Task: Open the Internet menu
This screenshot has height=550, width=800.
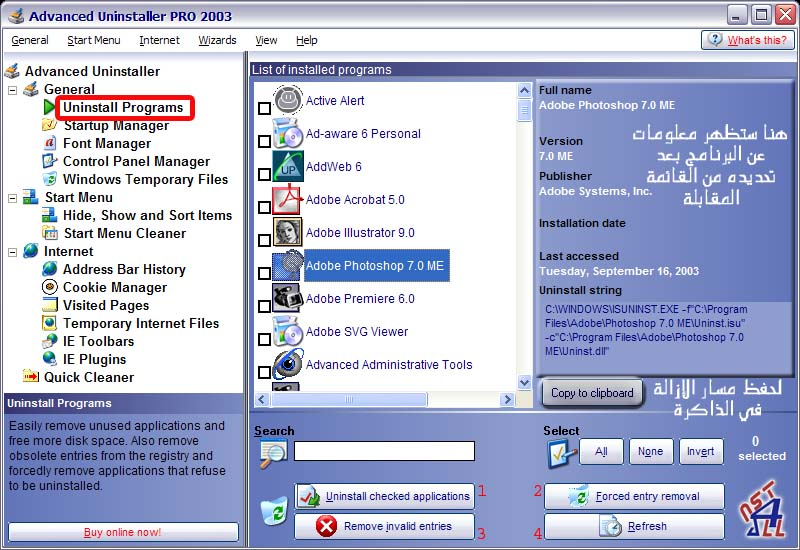Action: [159, 40]
